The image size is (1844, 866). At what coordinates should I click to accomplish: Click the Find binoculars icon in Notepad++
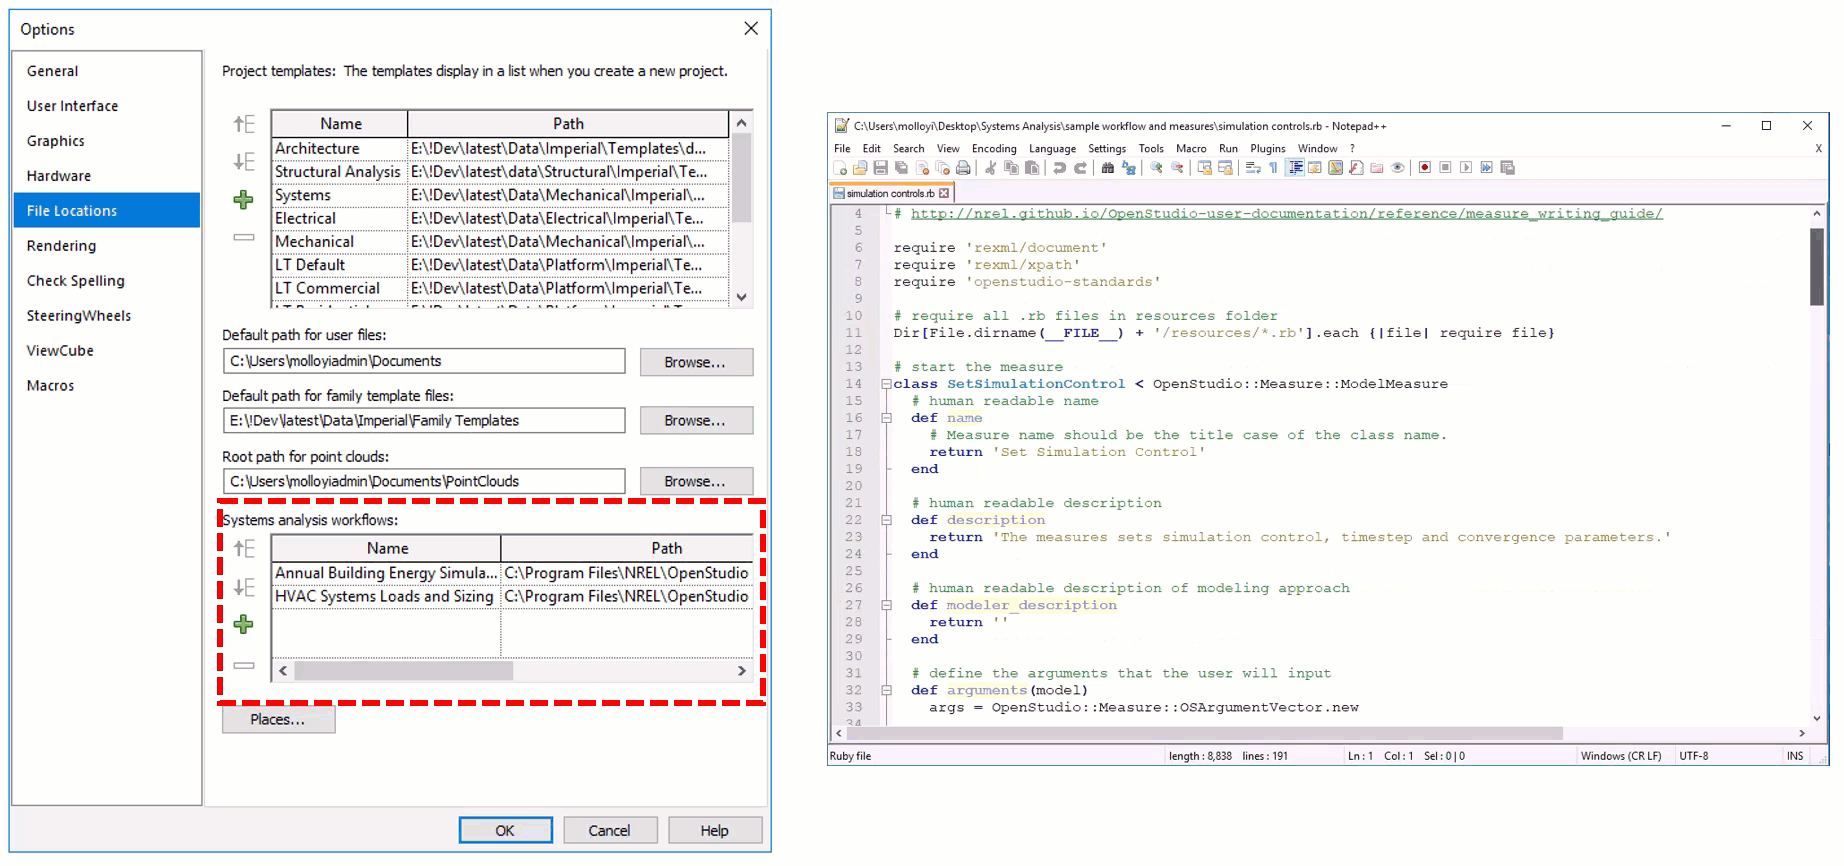(x=1107, y=168)
